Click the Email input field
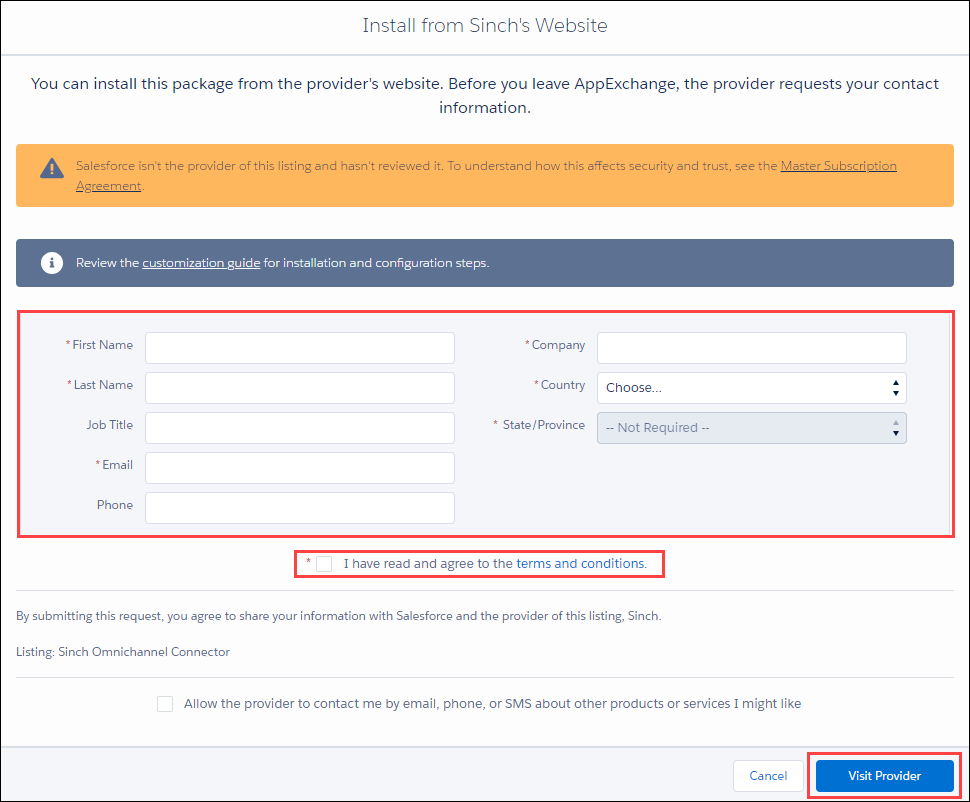Screen dimensions: 970x802 [299, 467]
